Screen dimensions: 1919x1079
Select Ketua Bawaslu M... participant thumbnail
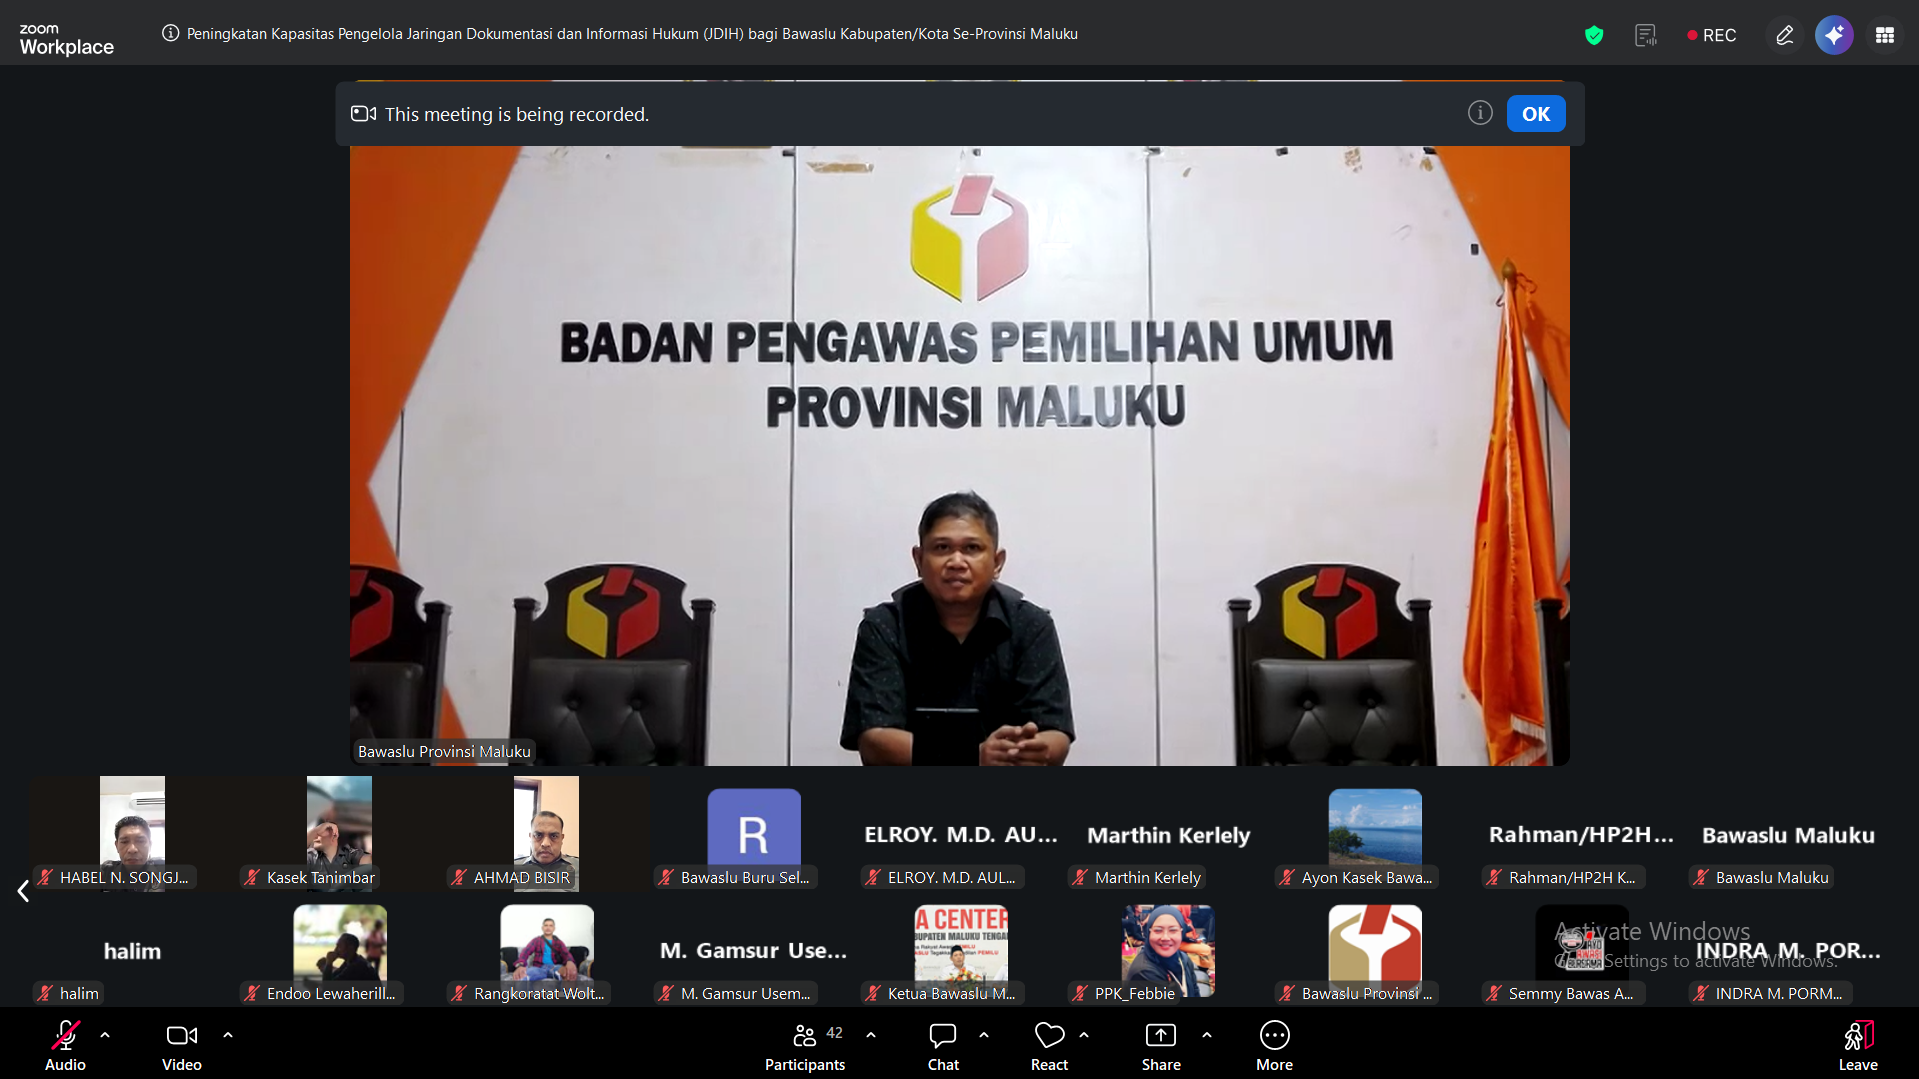click(960, 949)
